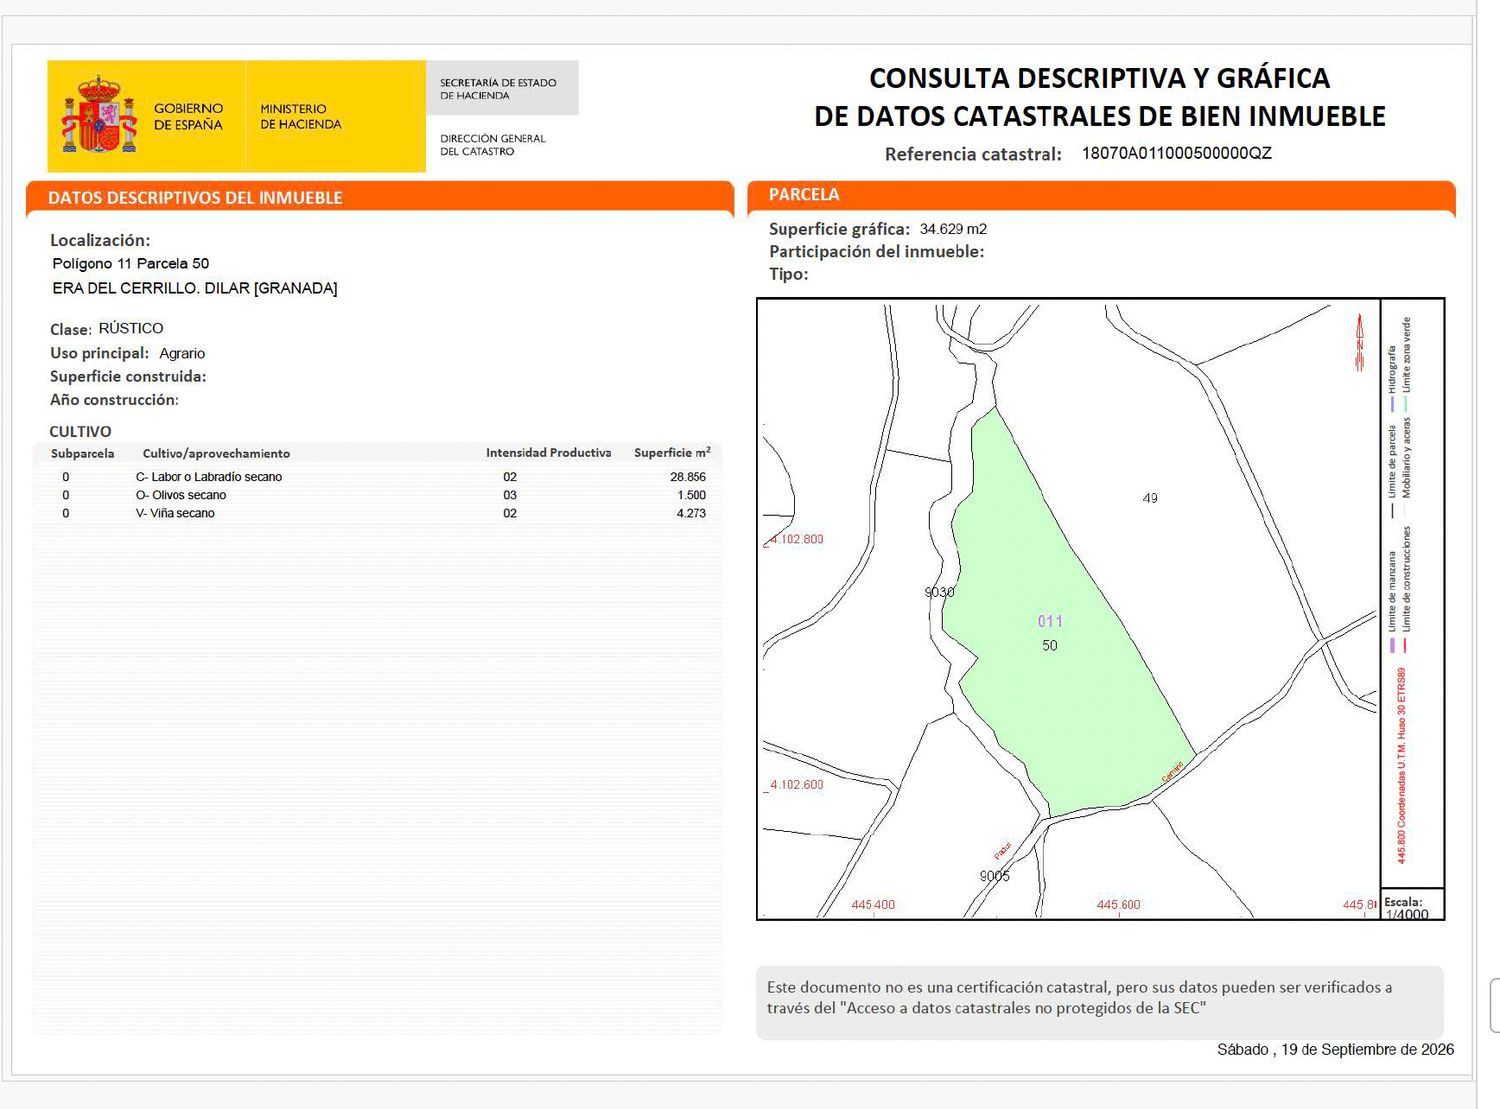Click the RÚSTICO class value

pyautogui.click(x=131, y=328)
